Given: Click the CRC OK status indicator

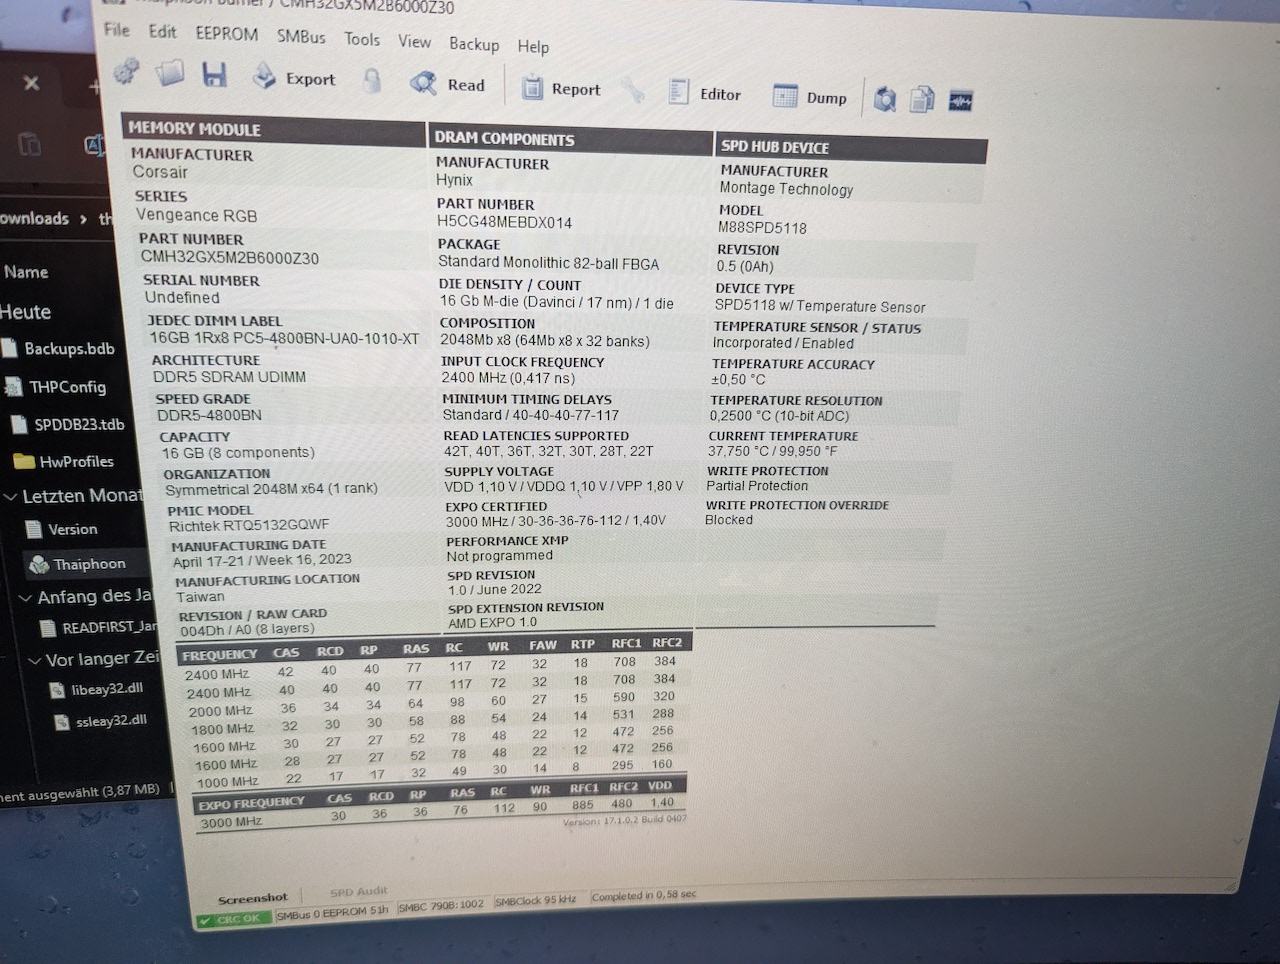Looking at the screenshot, I should click(x=232, y=918).
